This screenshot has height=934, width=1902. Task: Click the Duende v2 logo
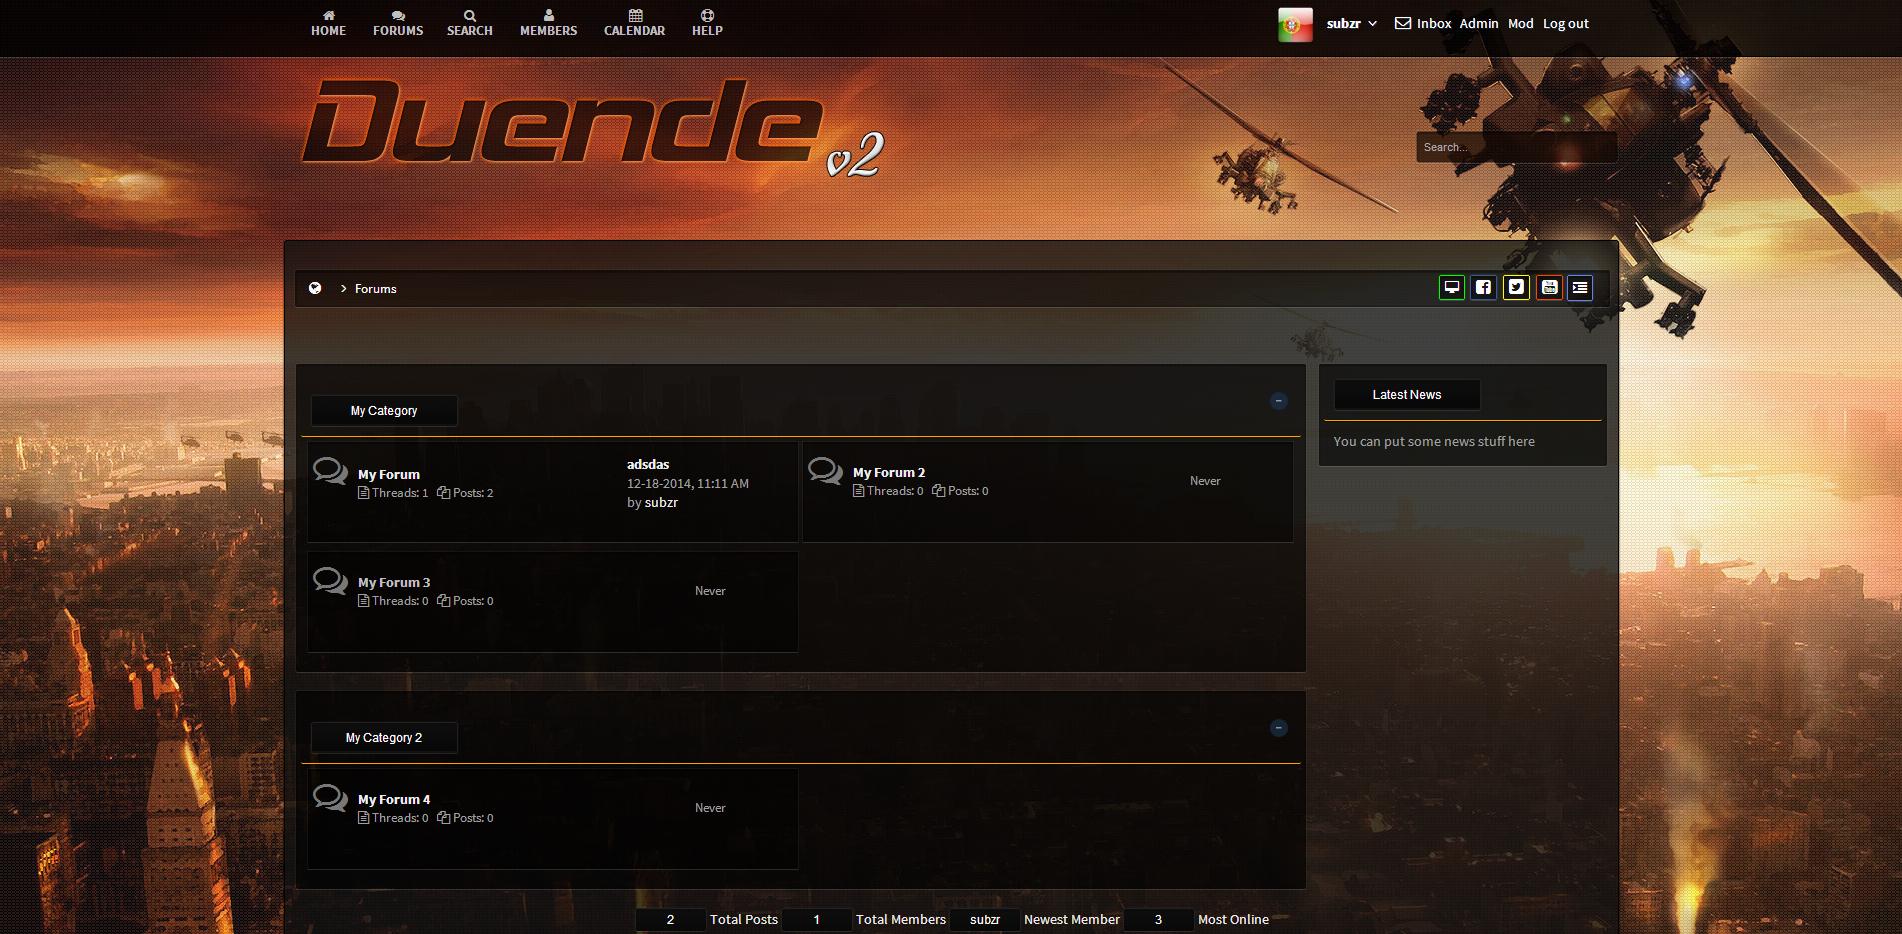point(592,127)
